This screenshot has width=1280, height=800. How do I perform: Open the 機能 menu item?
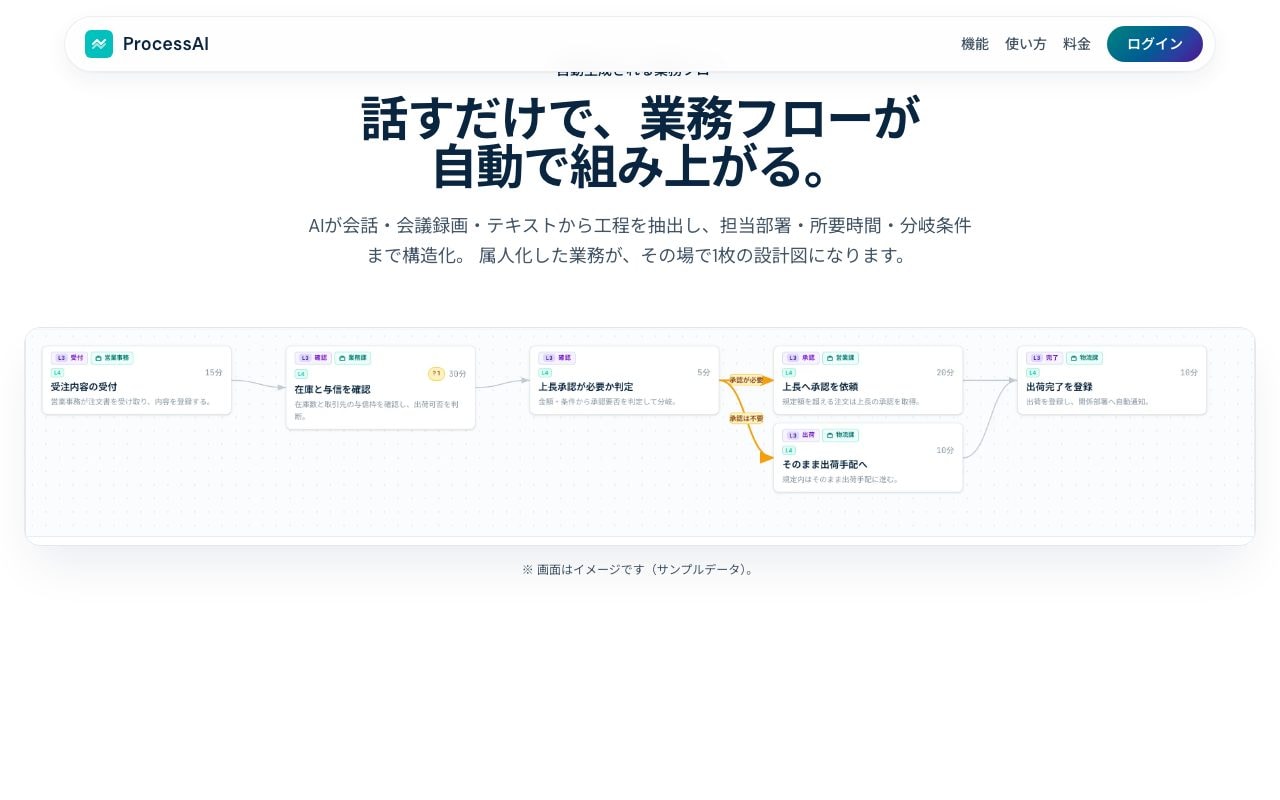pos(975,44)
